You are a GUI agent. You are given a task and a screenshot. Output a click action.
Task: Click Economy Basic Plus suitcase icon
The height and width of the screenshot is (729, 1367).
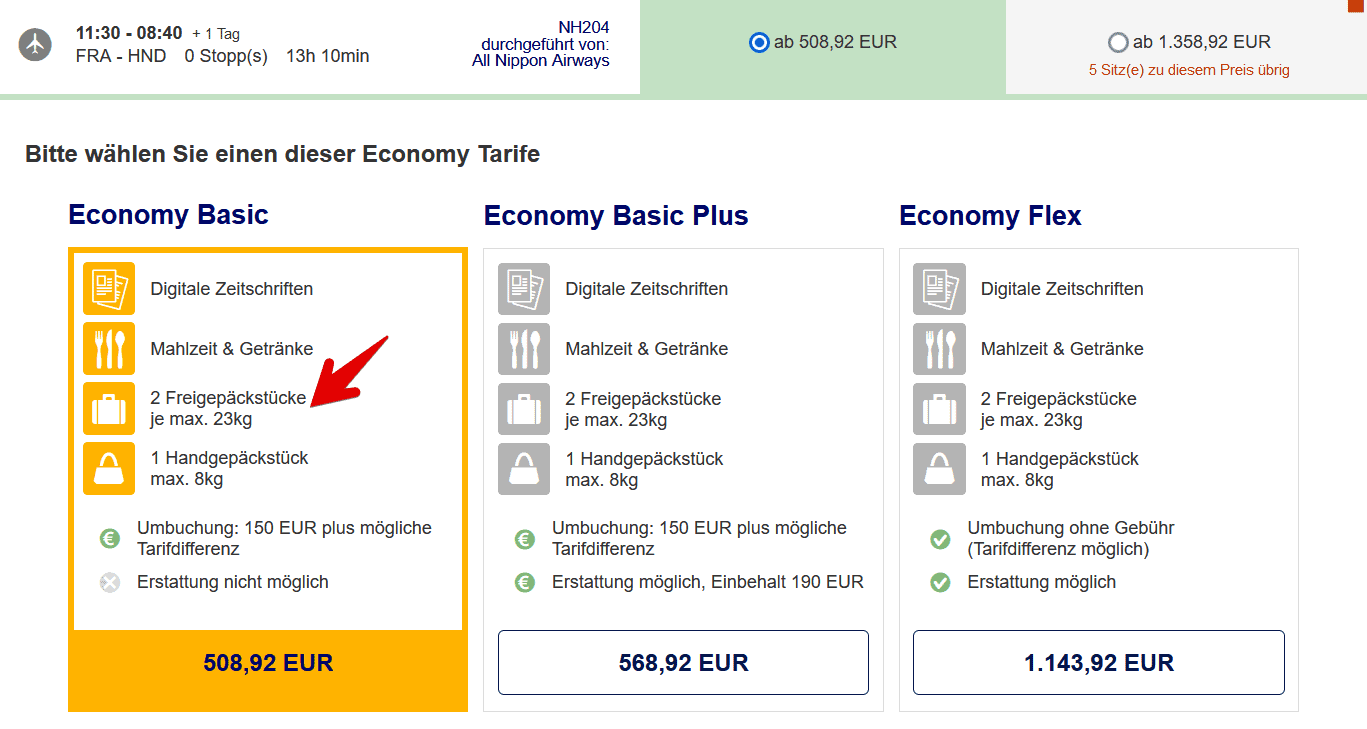tap(524, 408)
